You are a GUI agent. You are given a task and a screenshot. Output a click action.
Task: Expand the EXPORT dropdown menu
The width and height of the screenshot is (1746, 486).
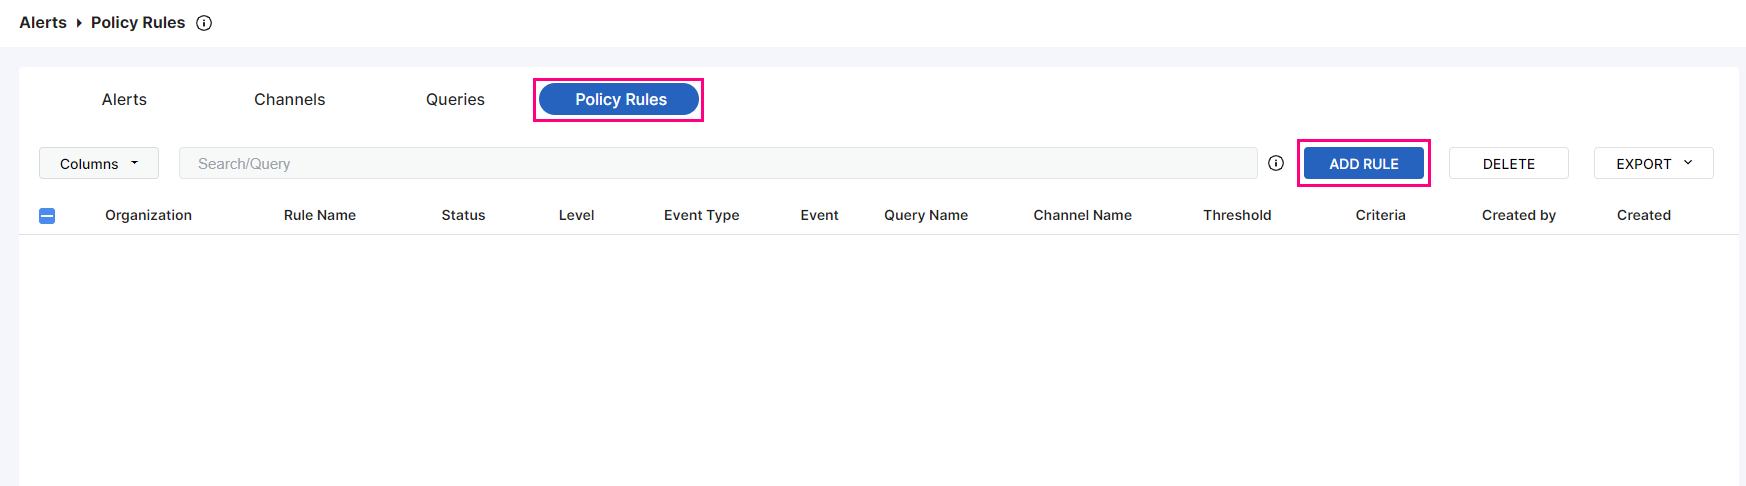point(1653,163)
